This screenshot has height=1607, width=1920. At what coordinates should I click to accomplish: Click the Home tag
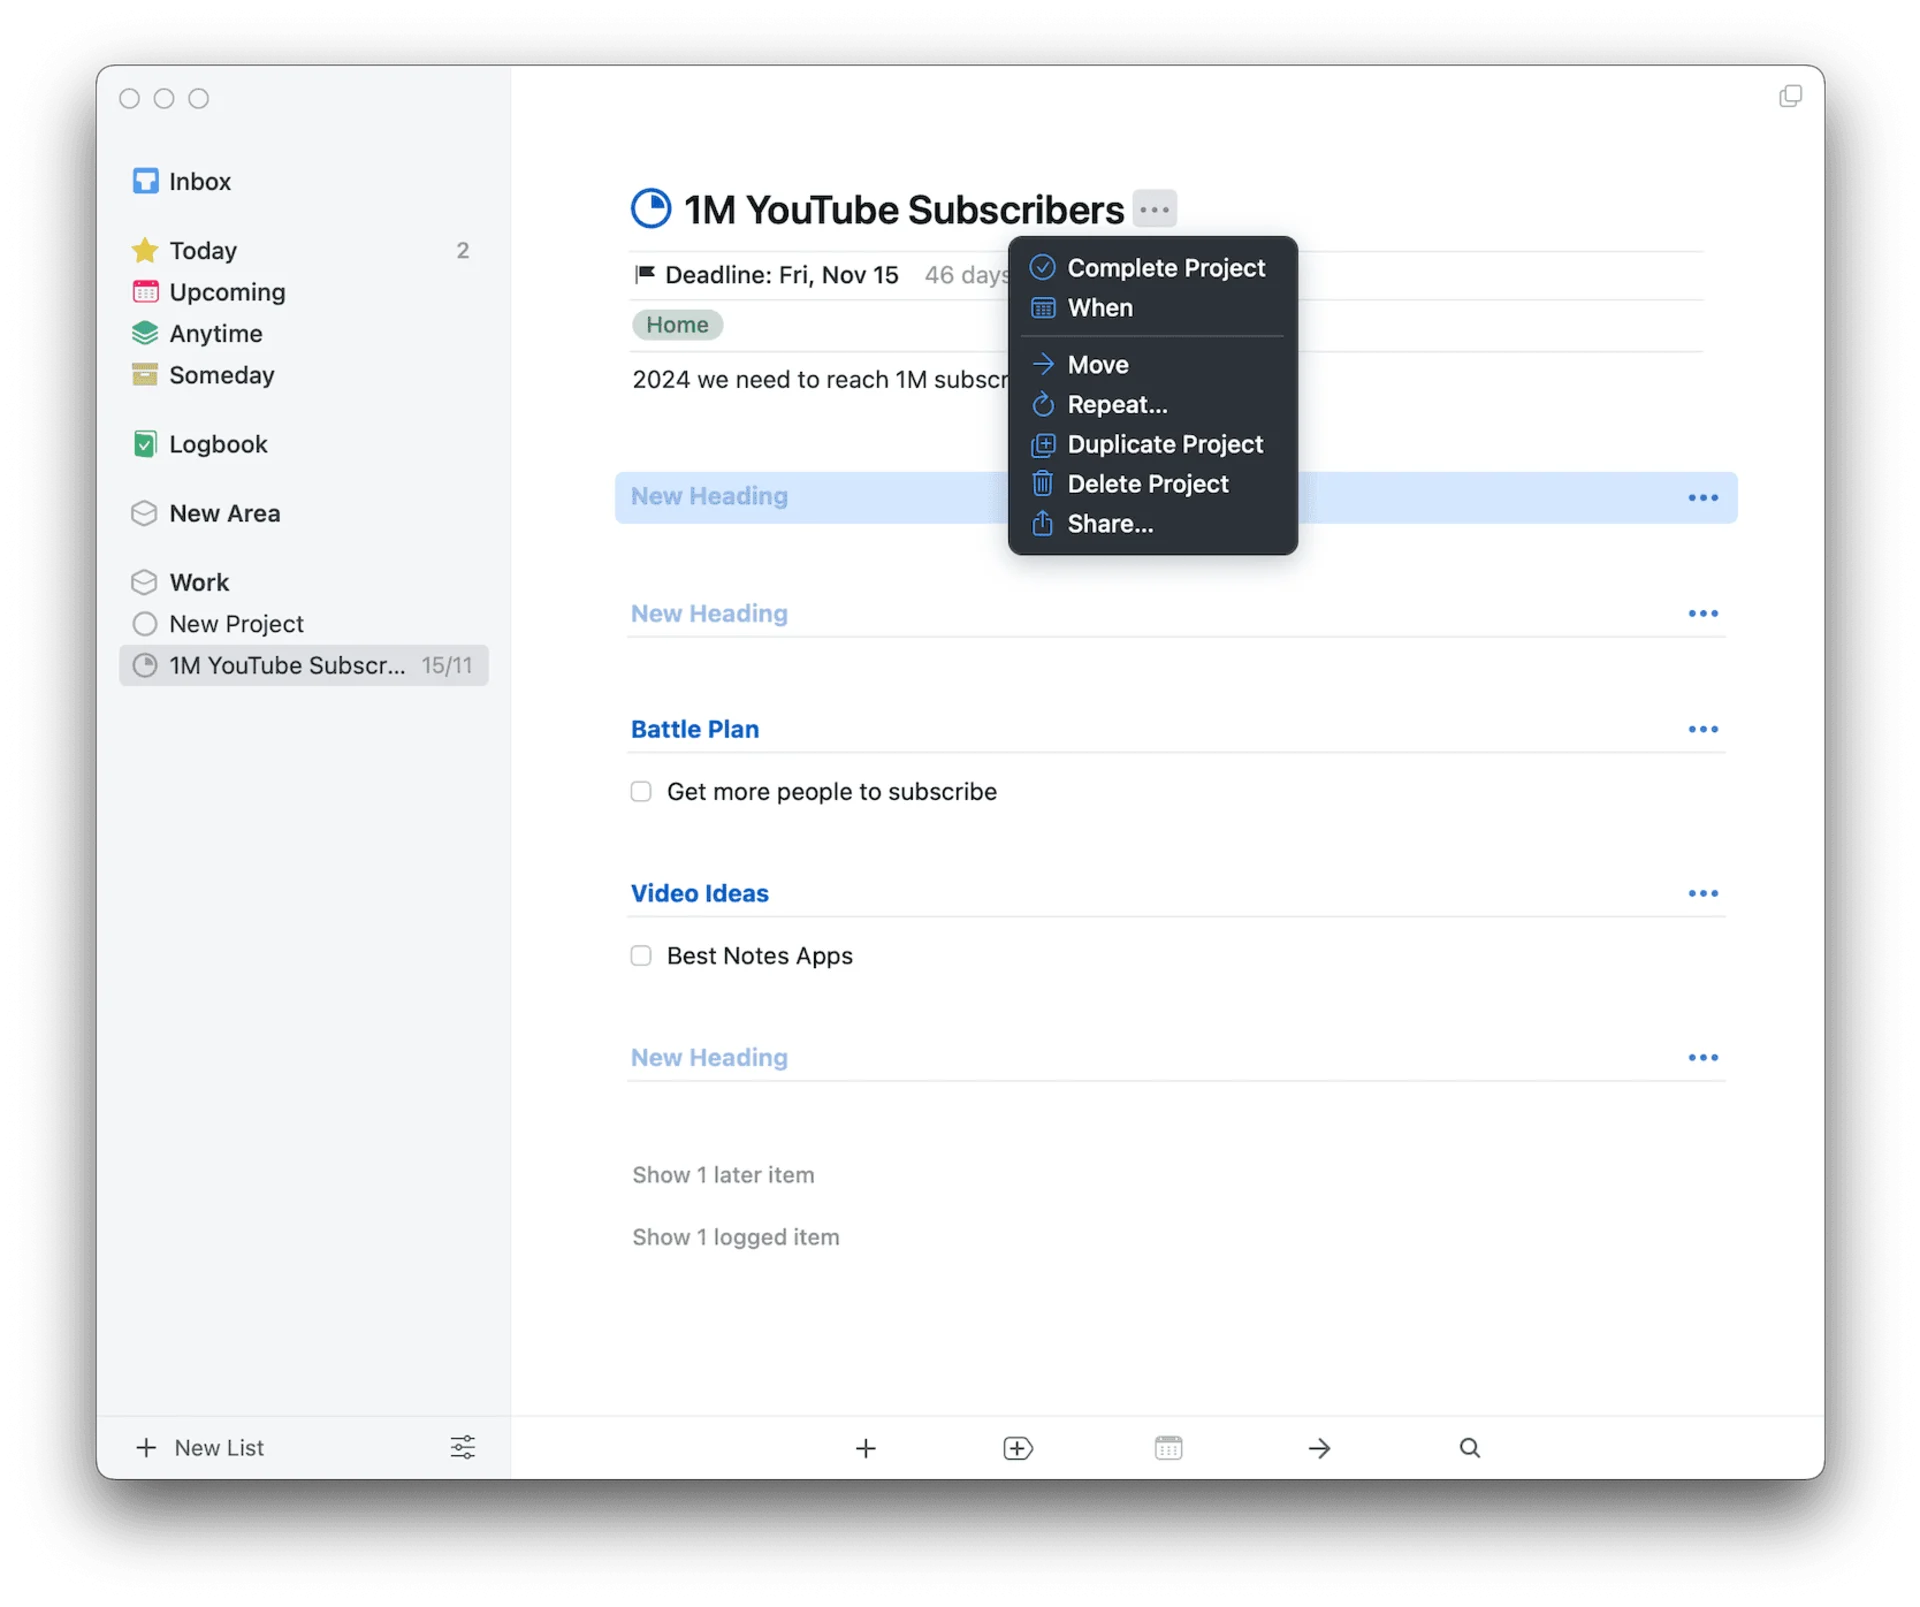[x=677, y=324]
